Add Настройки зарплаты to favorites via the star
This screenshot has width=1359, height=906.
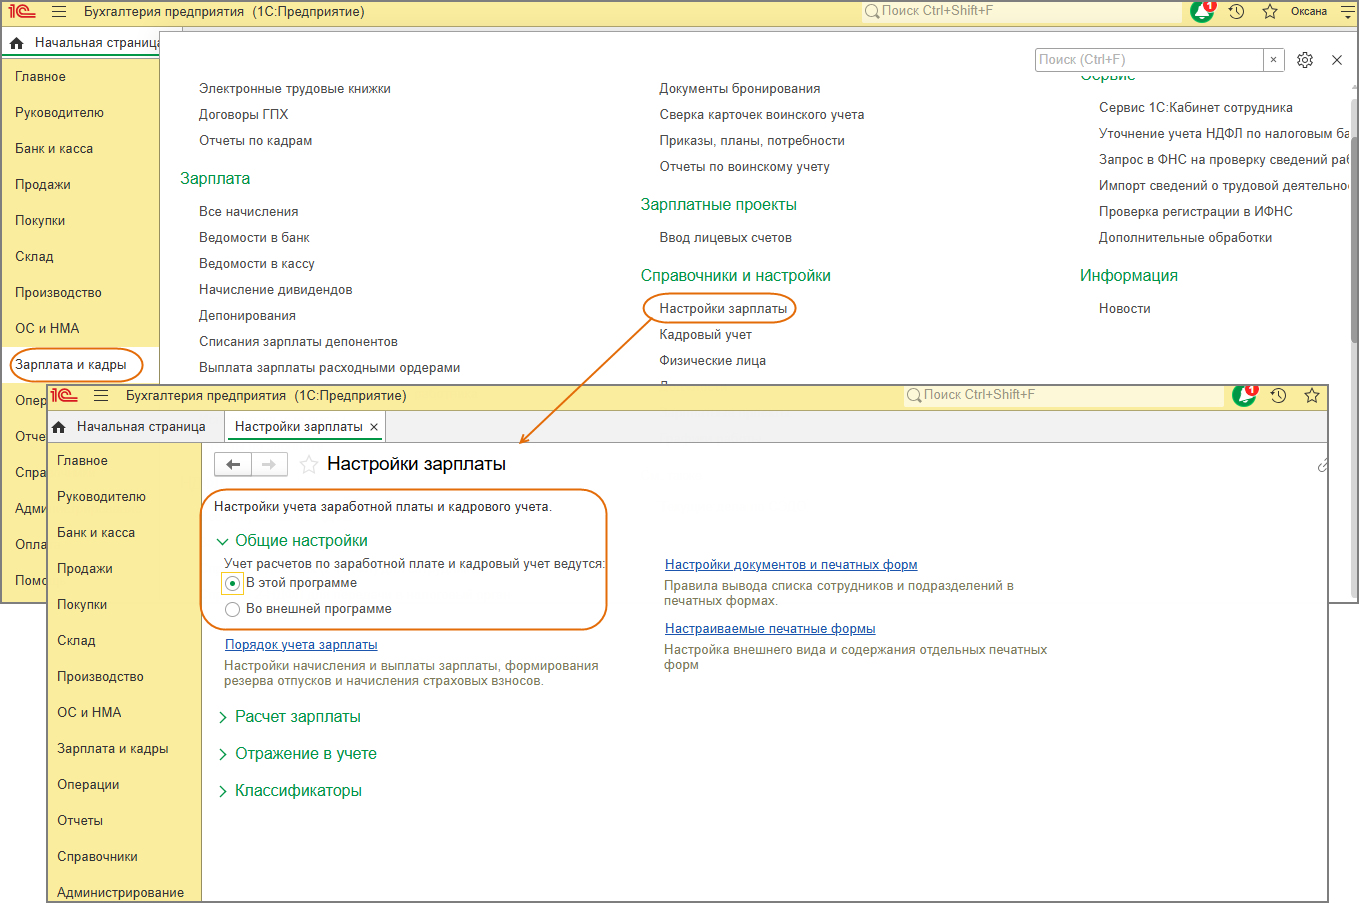[309, 464]
